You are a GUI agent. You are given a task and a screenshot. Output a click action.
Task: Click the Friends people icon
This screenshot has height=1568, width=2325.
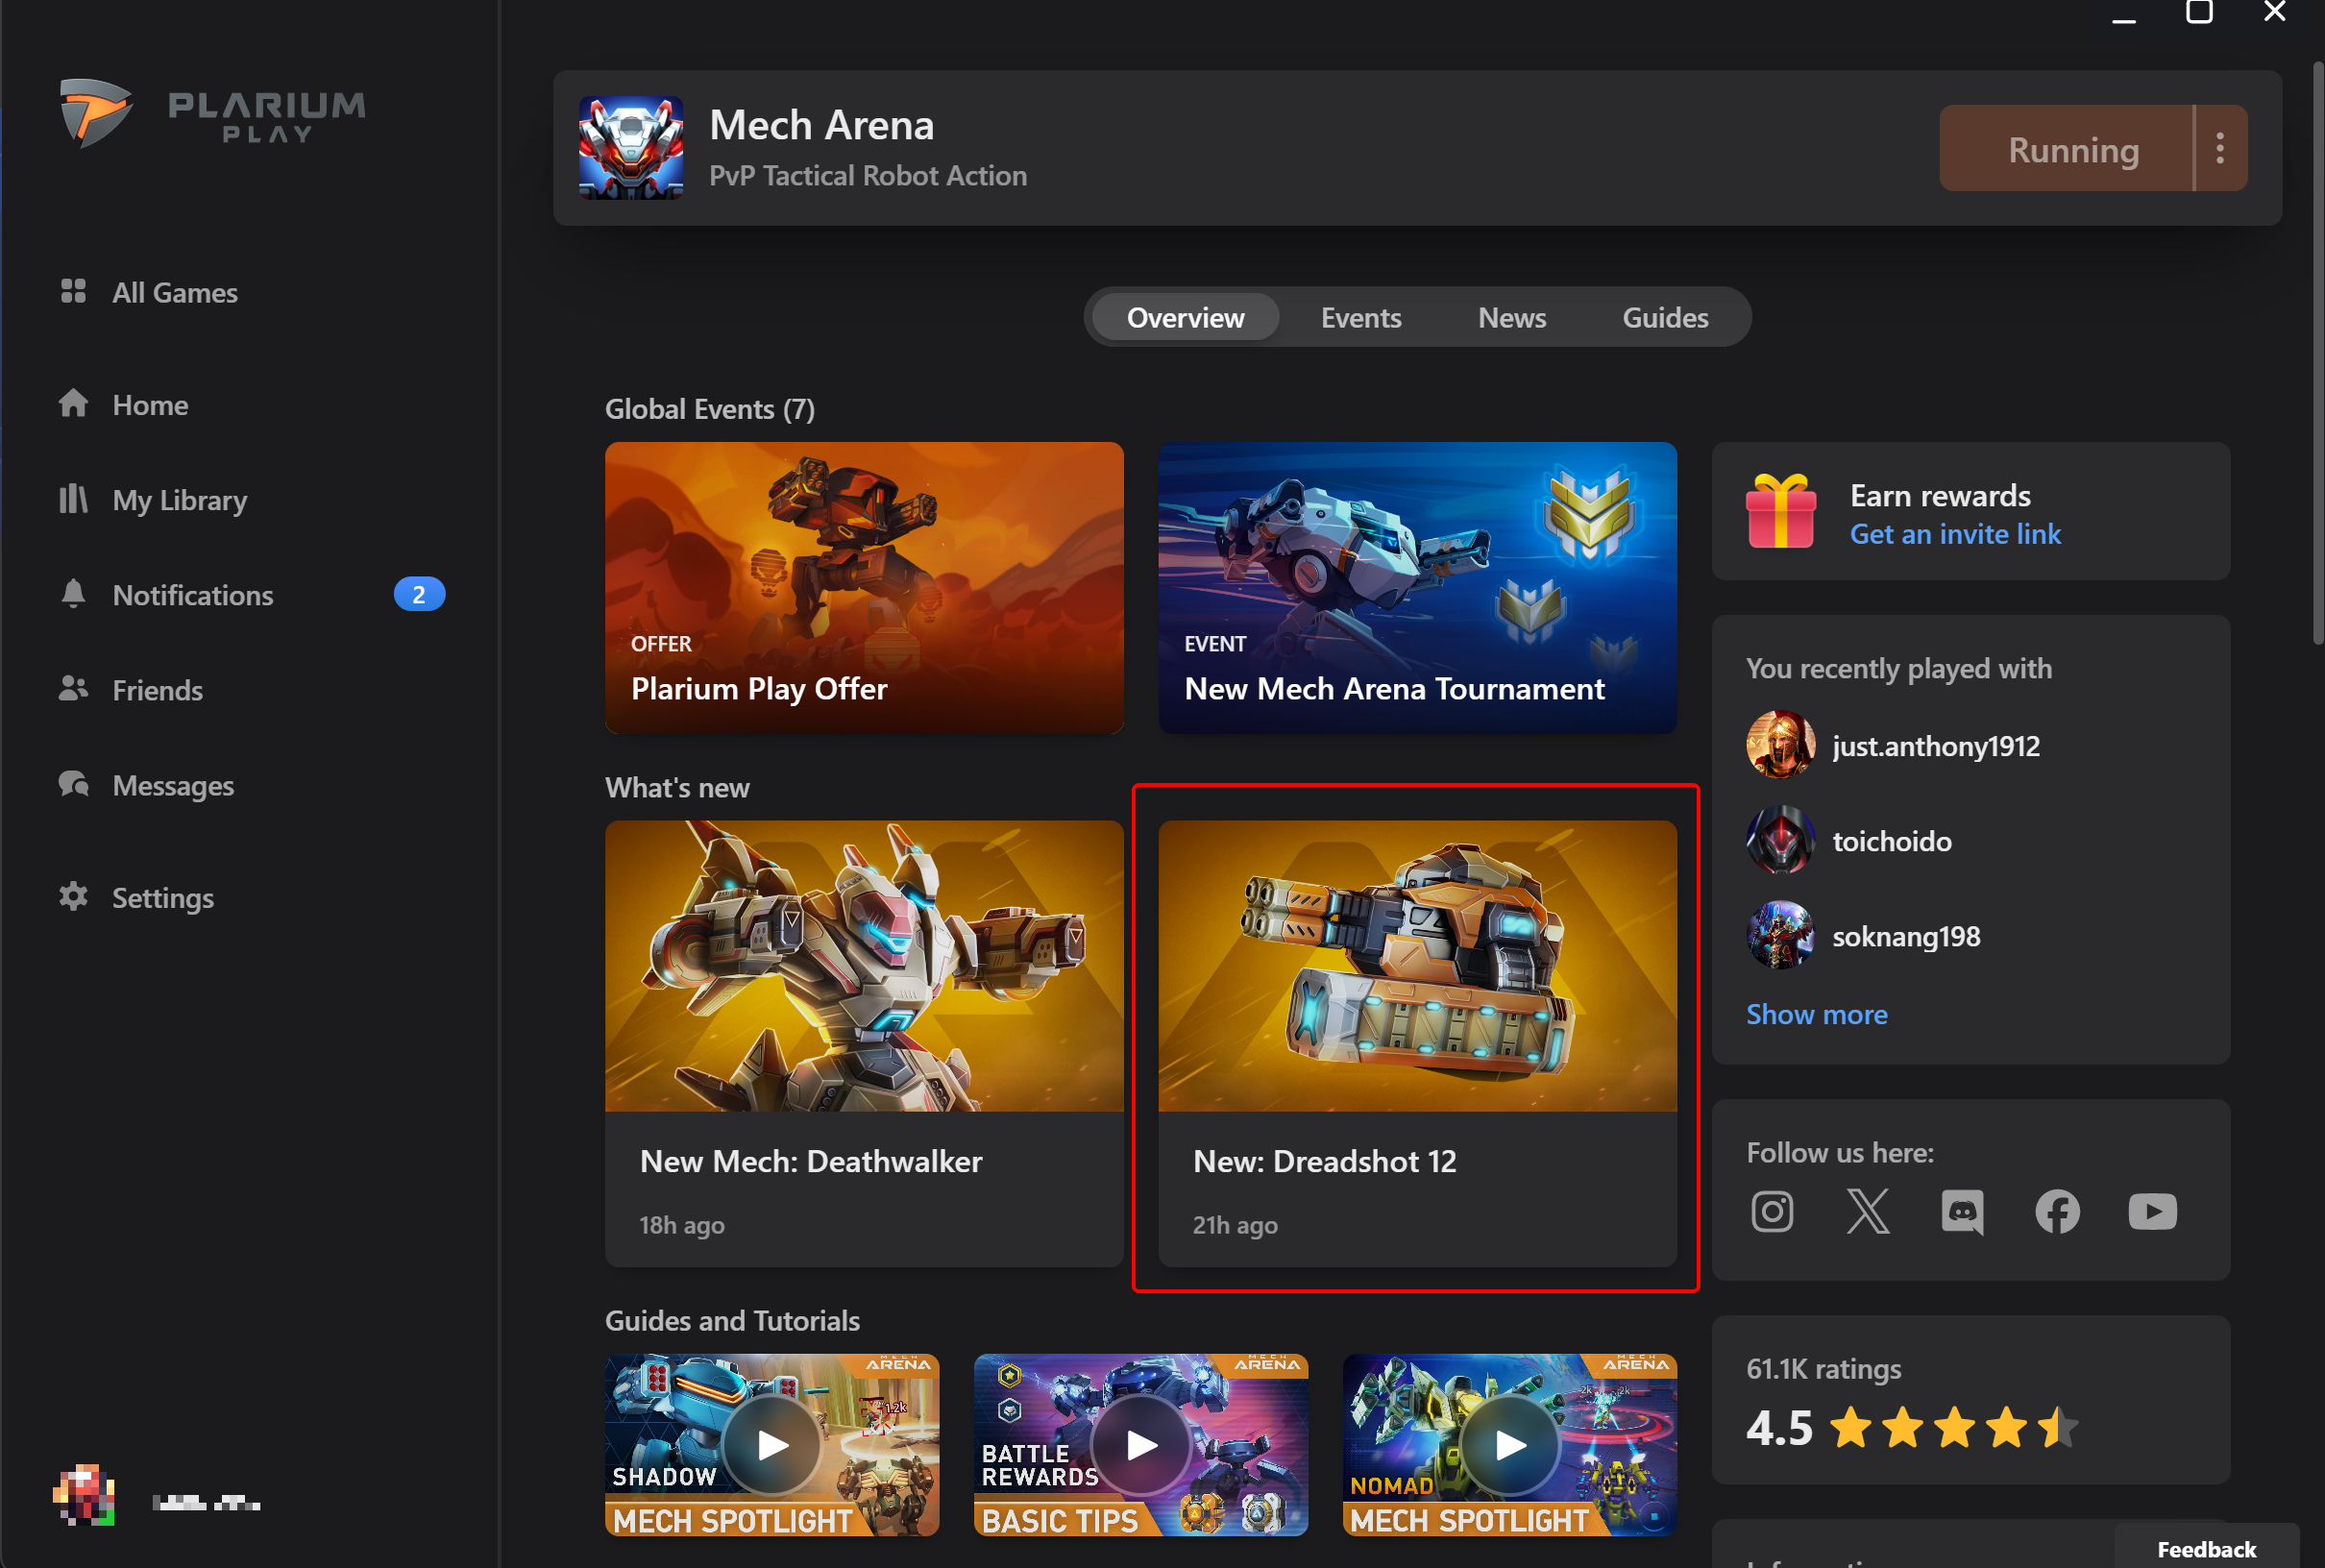(x=73, y=689)
